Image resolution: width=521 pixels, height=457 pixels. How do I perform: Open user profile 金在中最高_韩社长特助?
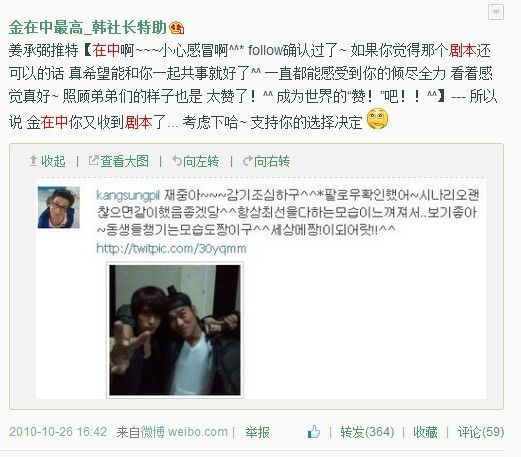[x=87, y=28]
